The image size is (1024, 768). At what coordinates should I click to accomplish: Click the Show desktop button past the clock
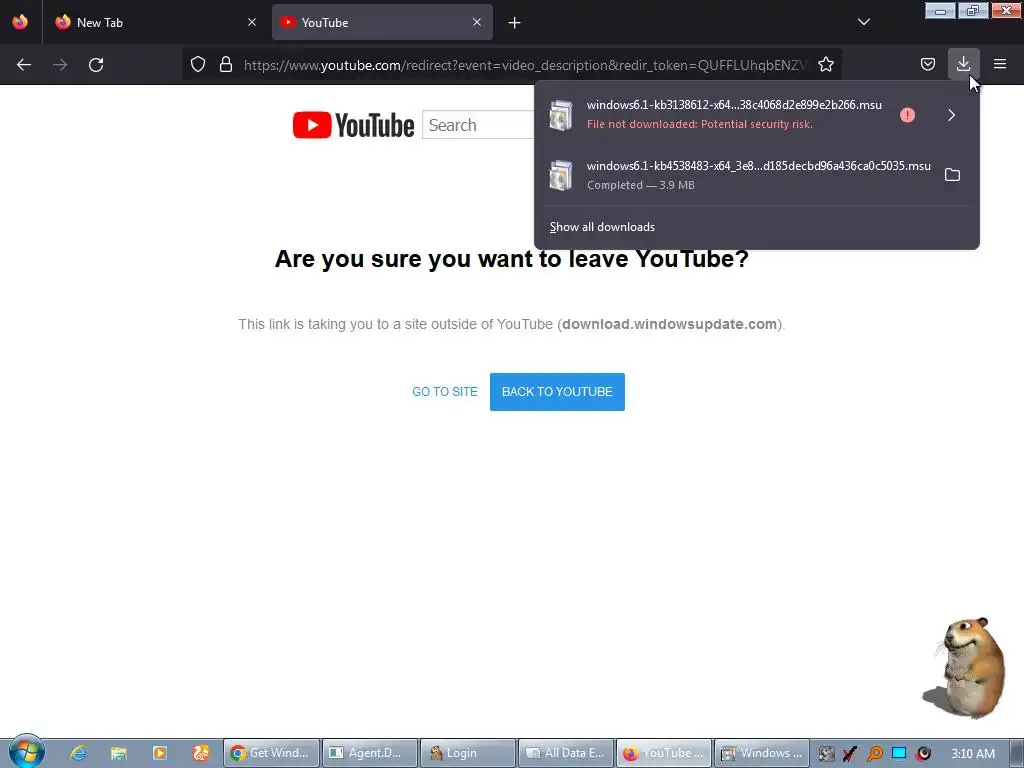coord(1016,753)
